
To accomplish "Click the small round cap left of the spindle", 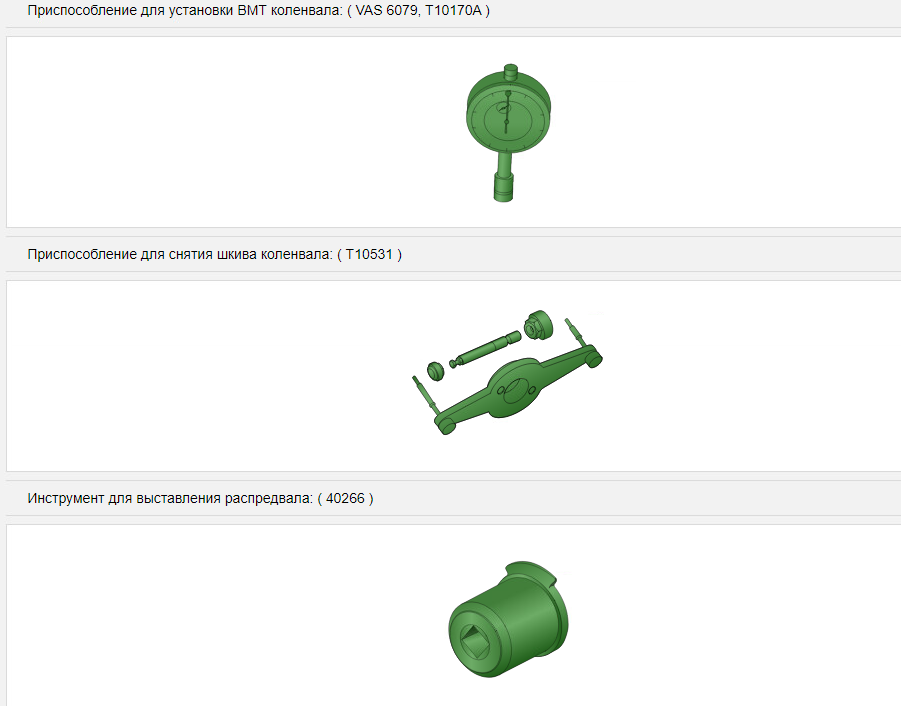I will (436, 371).
